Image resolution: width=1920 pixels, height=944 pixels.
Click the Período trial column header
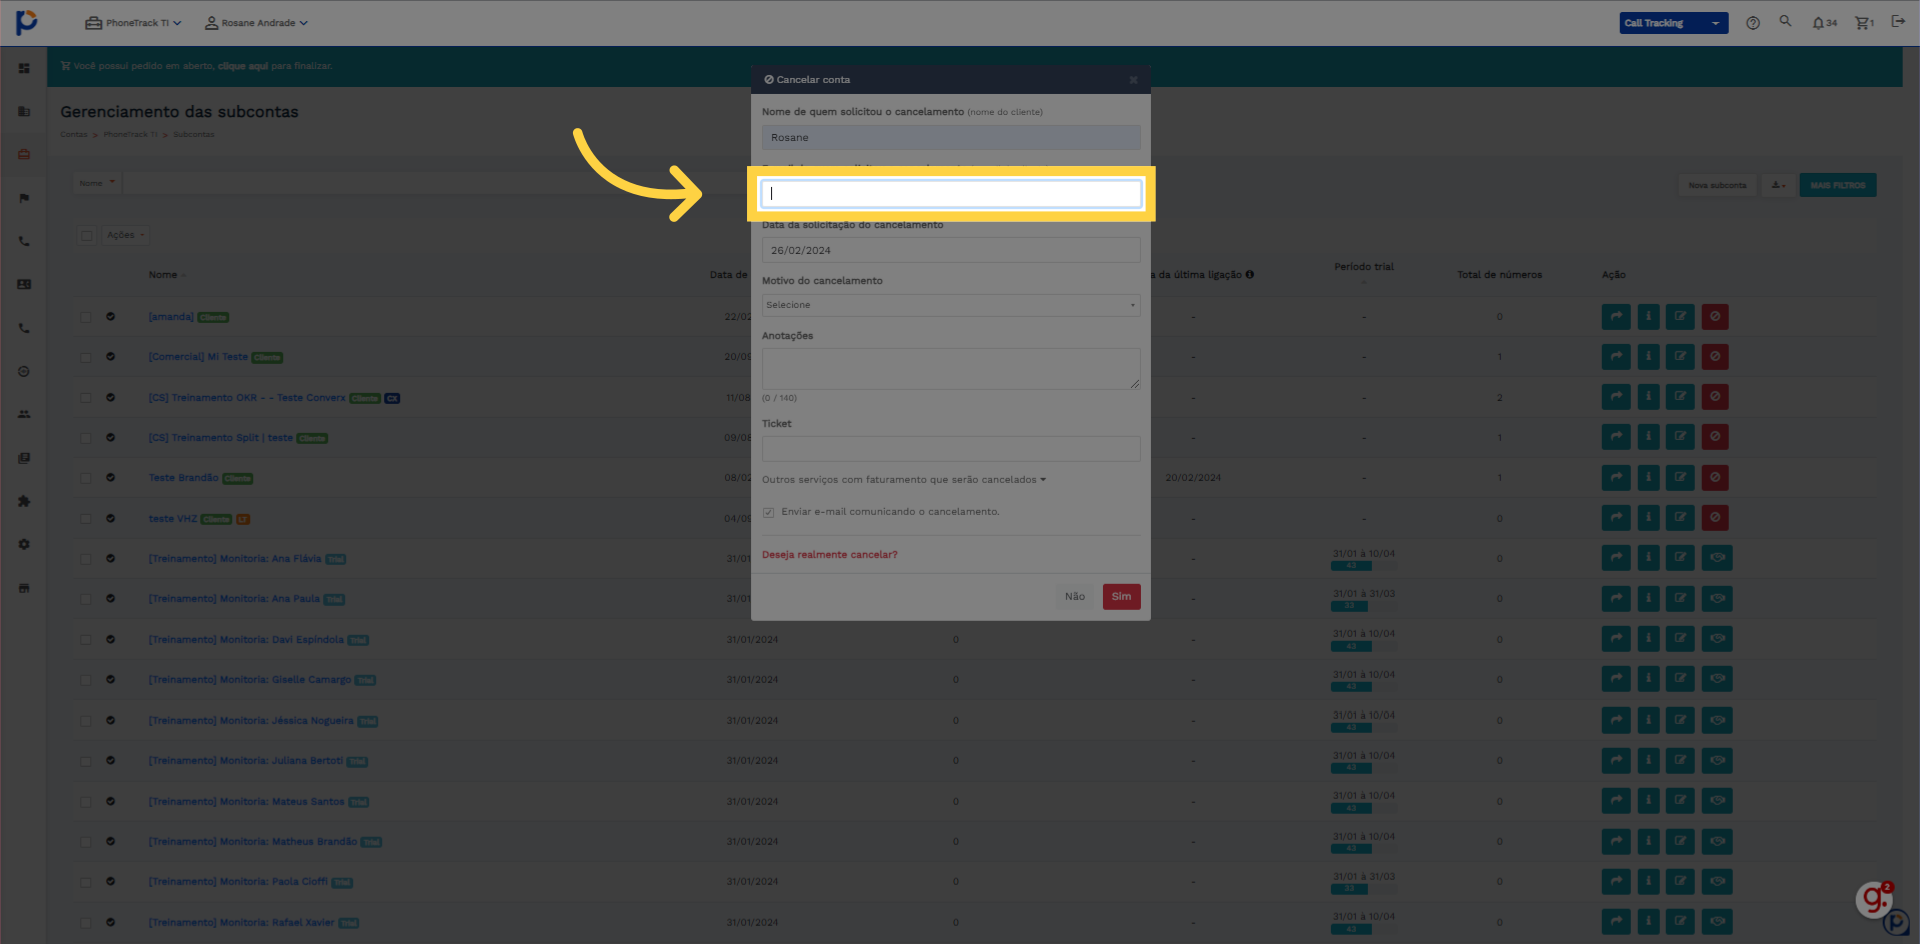pos(1364,267)
